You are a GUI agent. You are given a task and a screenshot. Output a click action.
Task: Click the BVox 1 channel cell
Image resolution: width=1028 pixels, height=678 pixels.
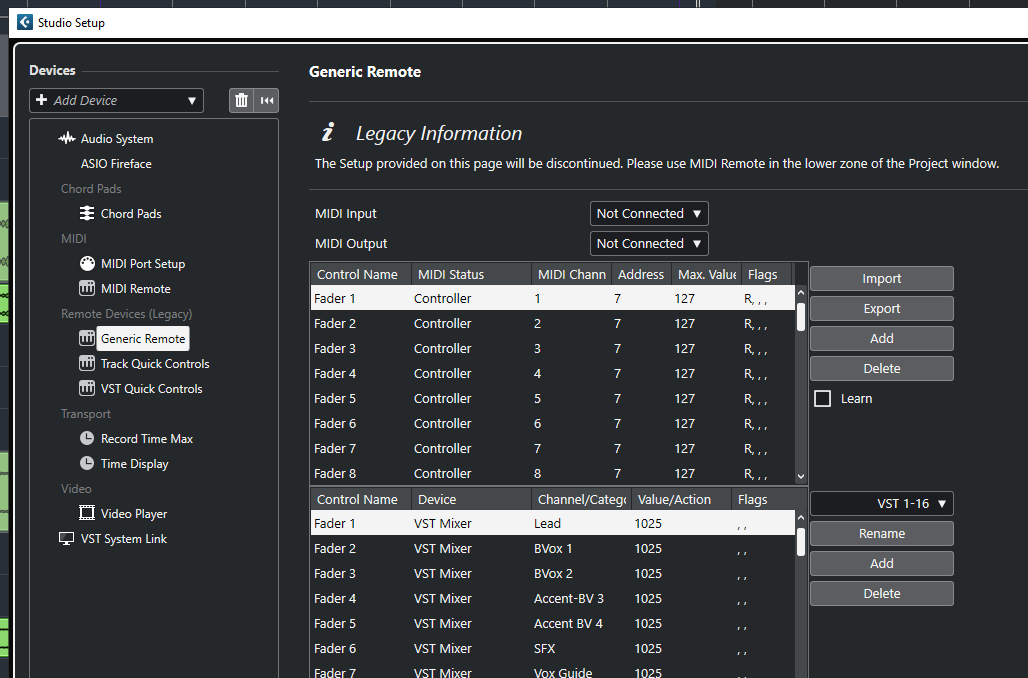point(553,548)
